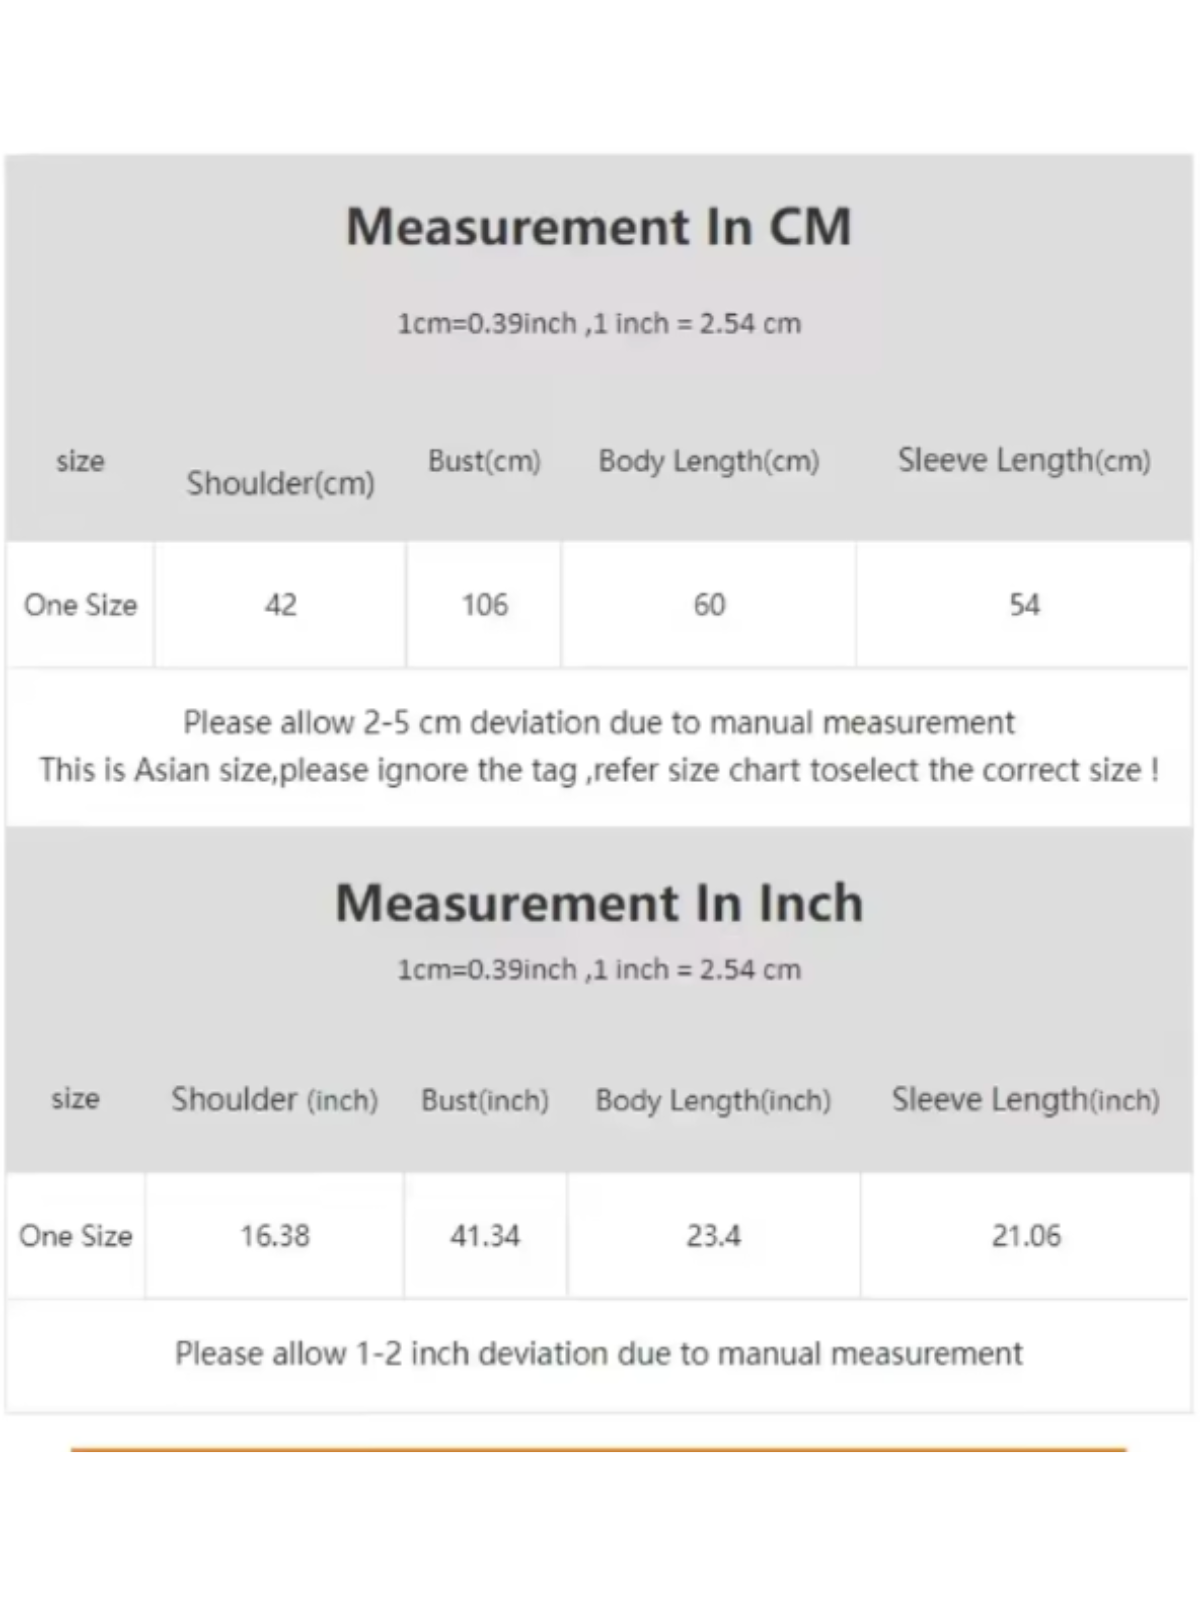Click the Asian size warning text
Screen dimensions: 1200x1600
598,770
